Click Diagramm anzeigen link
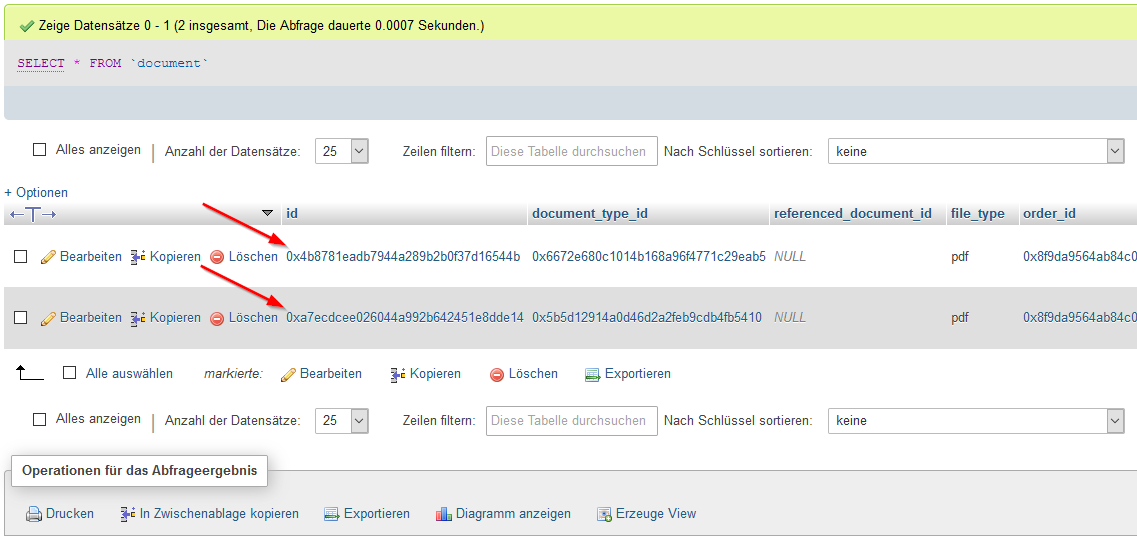The height and width of the screenshot is (552, 1137). point(513,514)
